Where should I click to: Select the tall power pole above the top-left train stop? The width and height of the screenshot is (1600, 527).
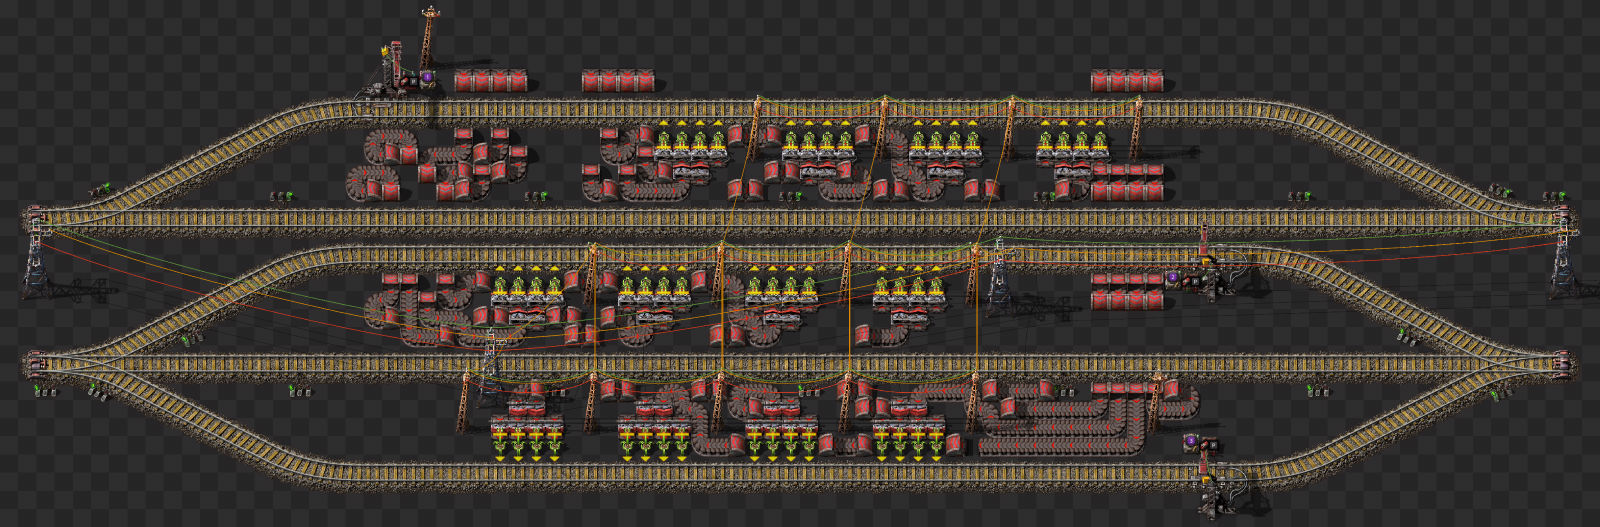tap(429, 38)
